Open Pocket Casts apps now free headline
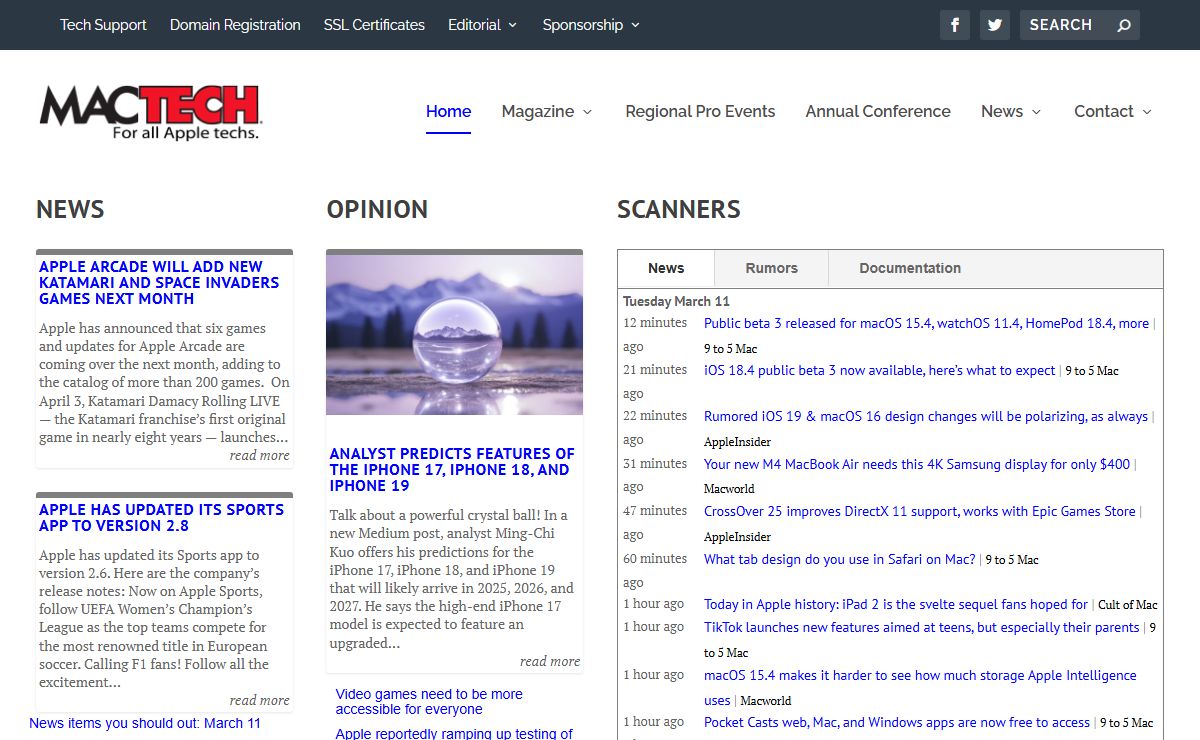Screen dimensions: 1200x740 [x=897, y=722]
